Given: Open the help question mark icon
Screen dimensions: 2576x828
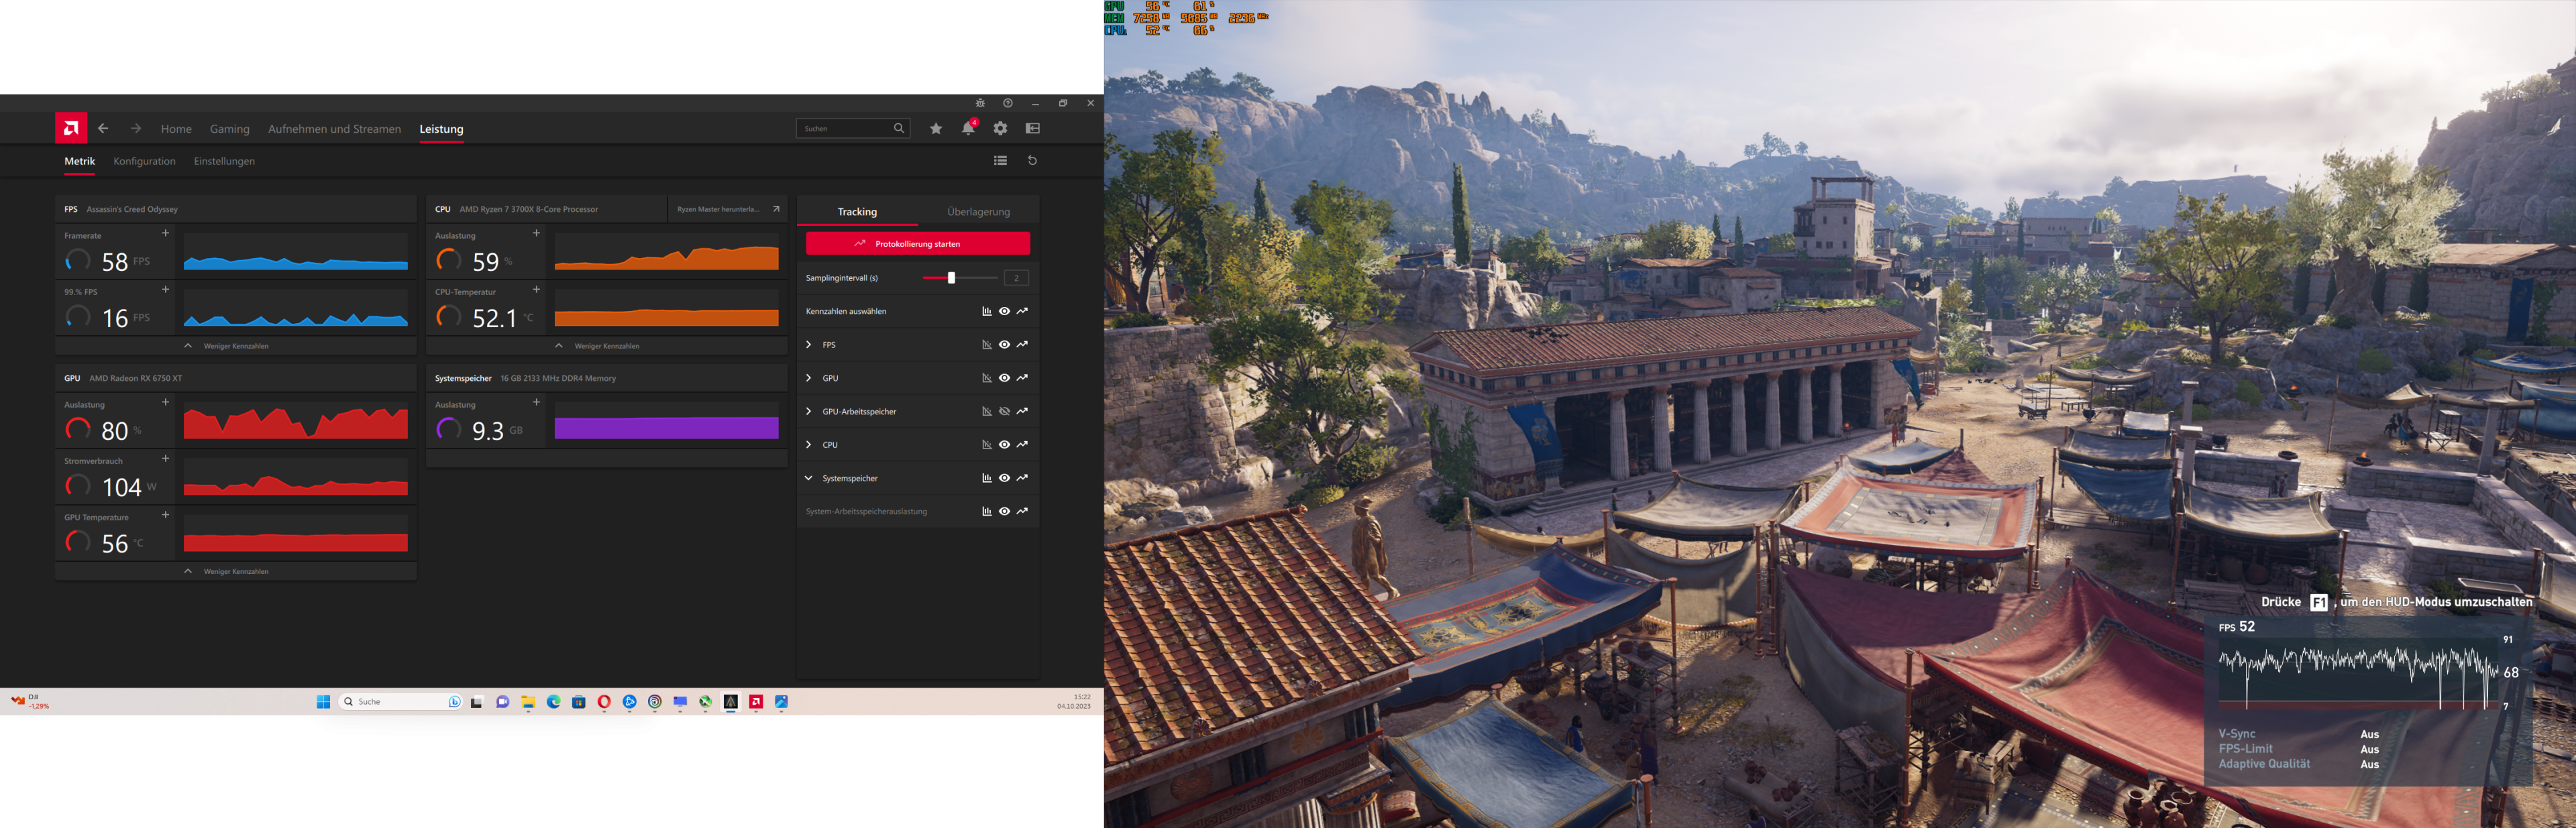Looking at the screenshot, I should coord(1008,103).
